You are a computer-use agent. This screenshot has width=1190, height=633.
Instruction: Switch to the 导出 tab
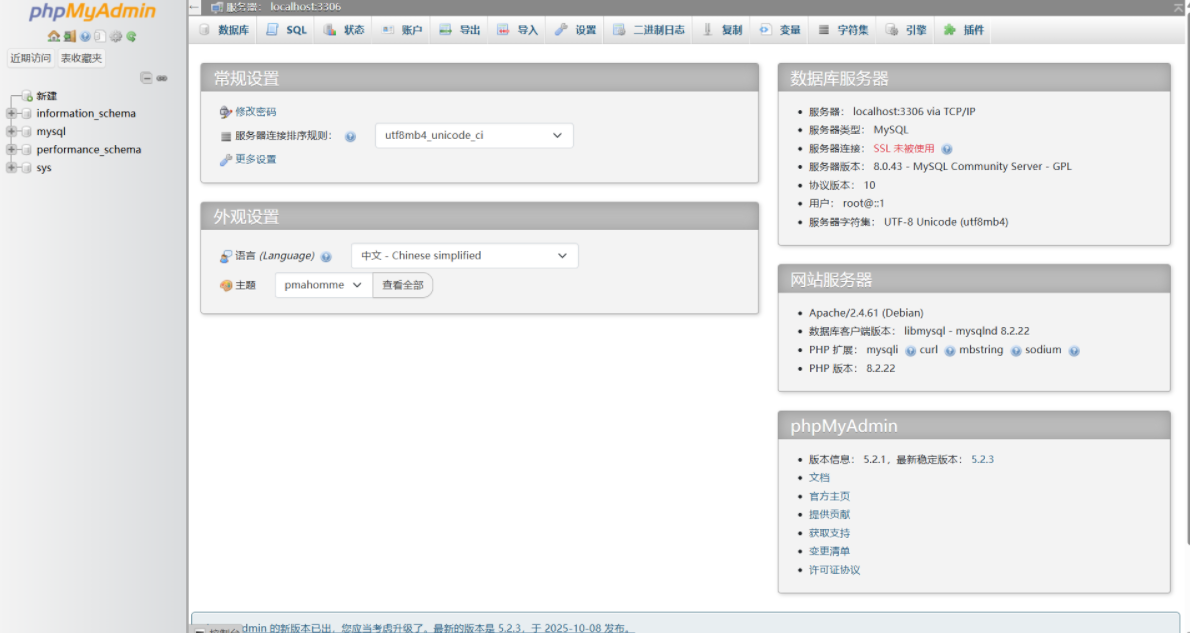pyautogui.click(x=459, y=30)
